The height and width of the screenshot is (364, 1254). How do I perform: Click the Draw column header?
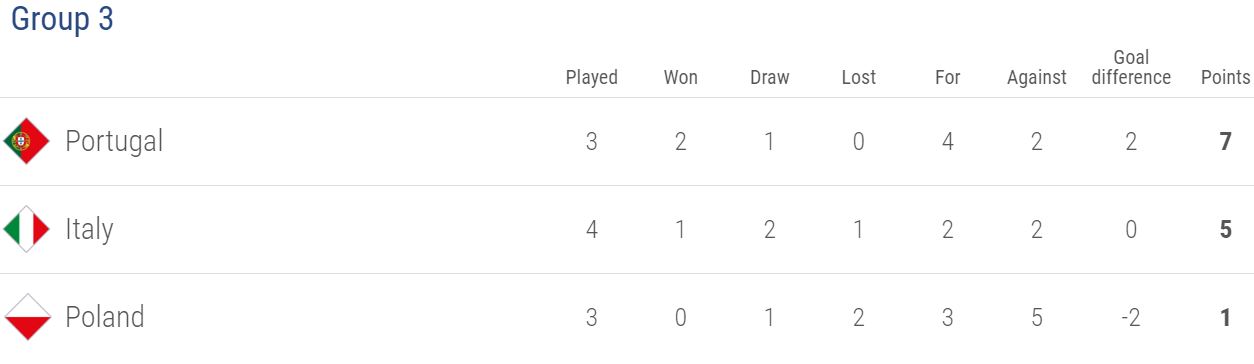[x=769, y=77]
